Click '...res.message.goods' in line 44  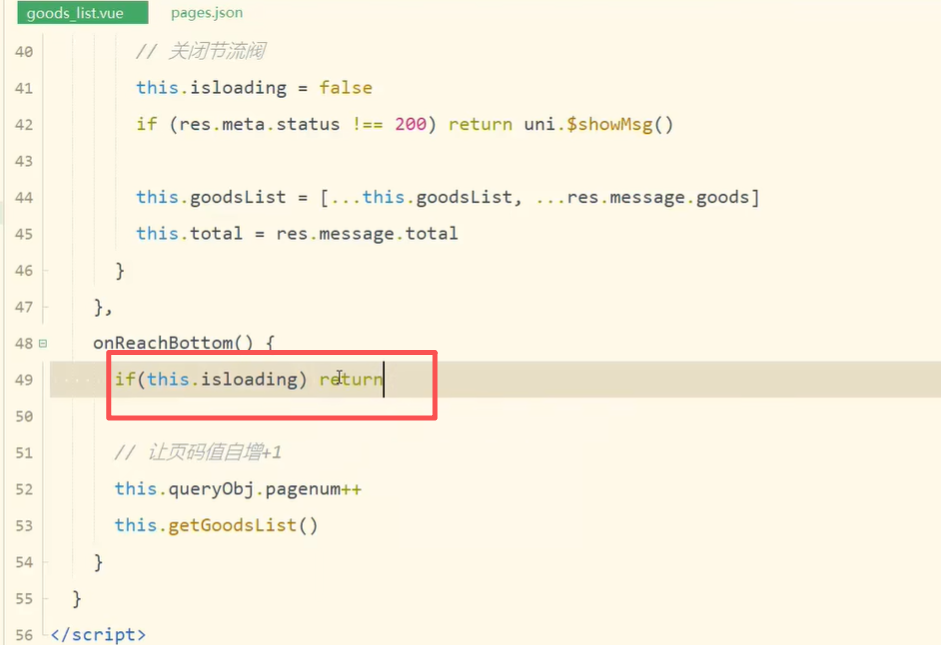(643, 197)
